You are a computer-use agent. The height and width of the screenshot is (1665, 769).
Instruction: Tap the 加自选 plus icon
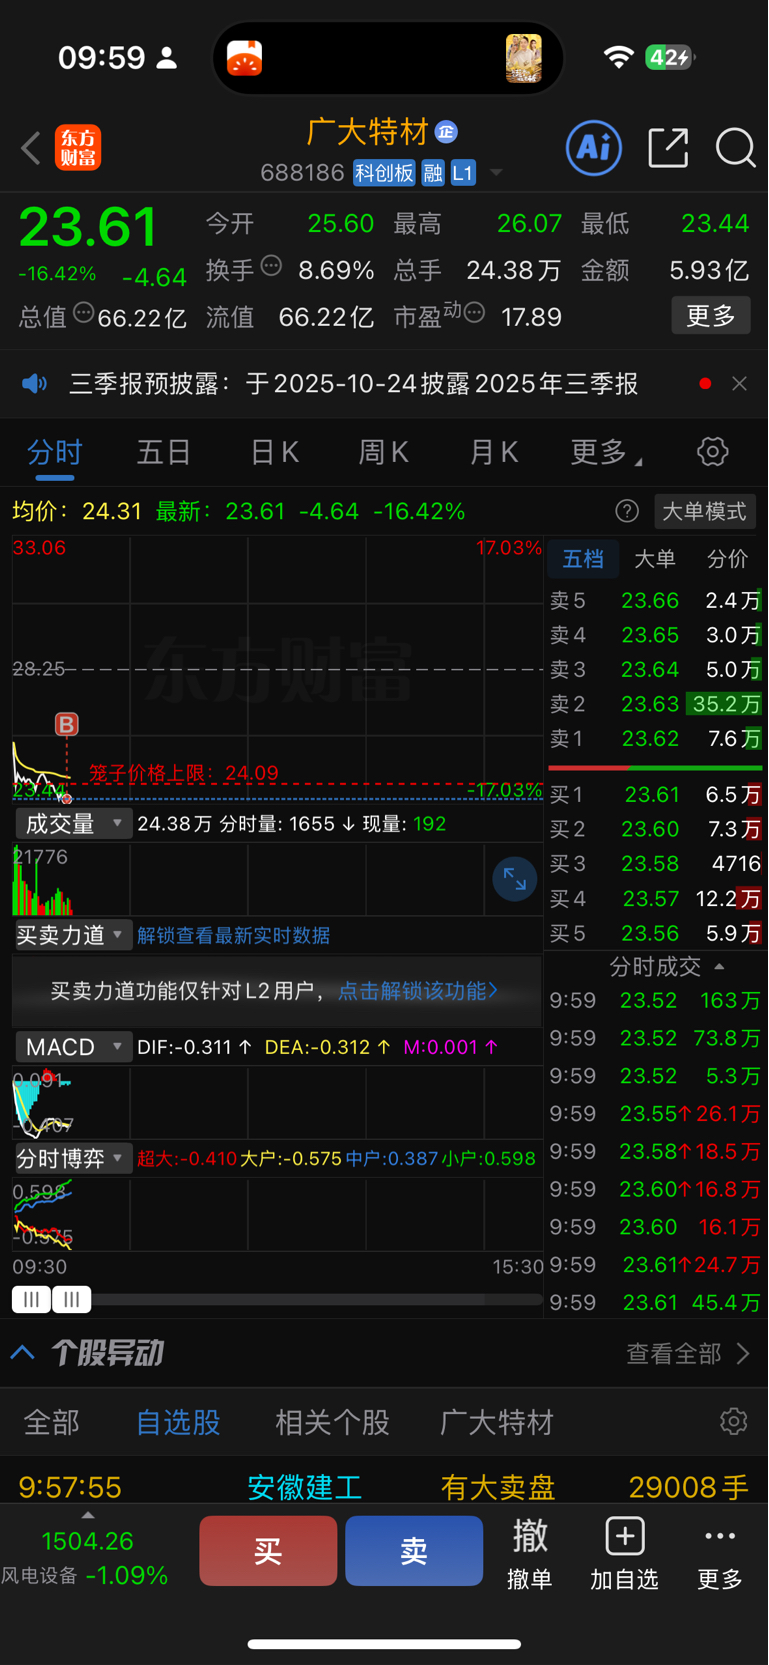625,1536
